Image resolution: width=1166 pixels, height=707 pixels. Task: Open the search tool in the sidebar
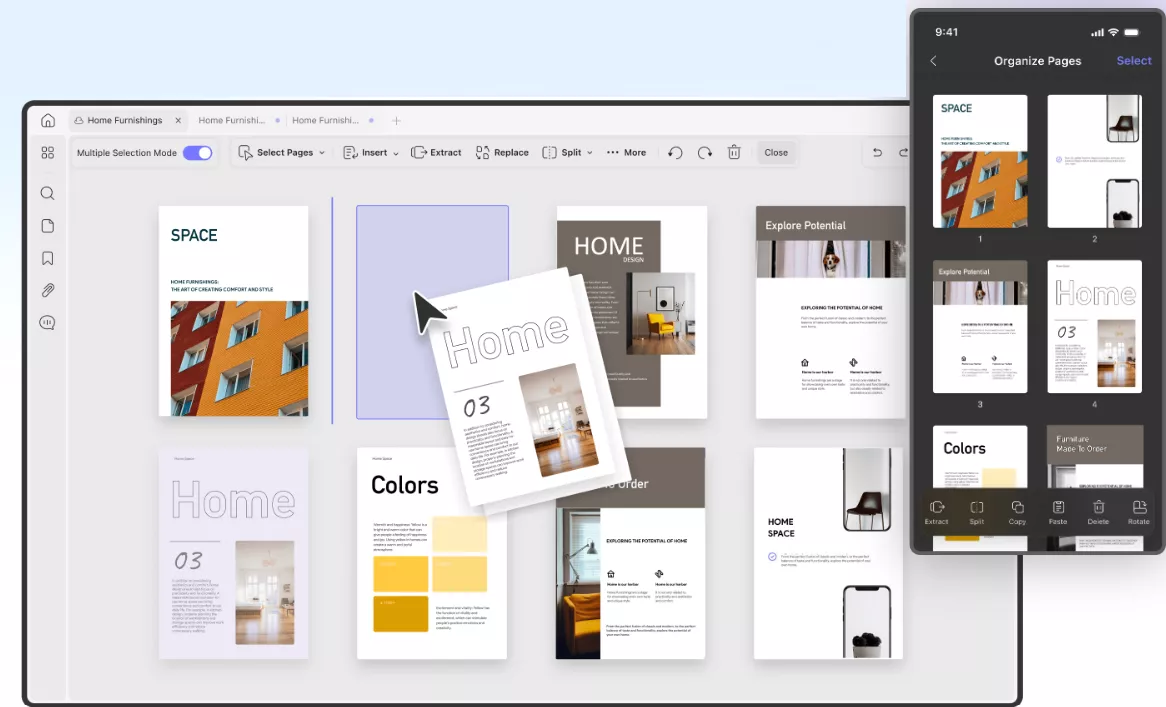point(47,194)
